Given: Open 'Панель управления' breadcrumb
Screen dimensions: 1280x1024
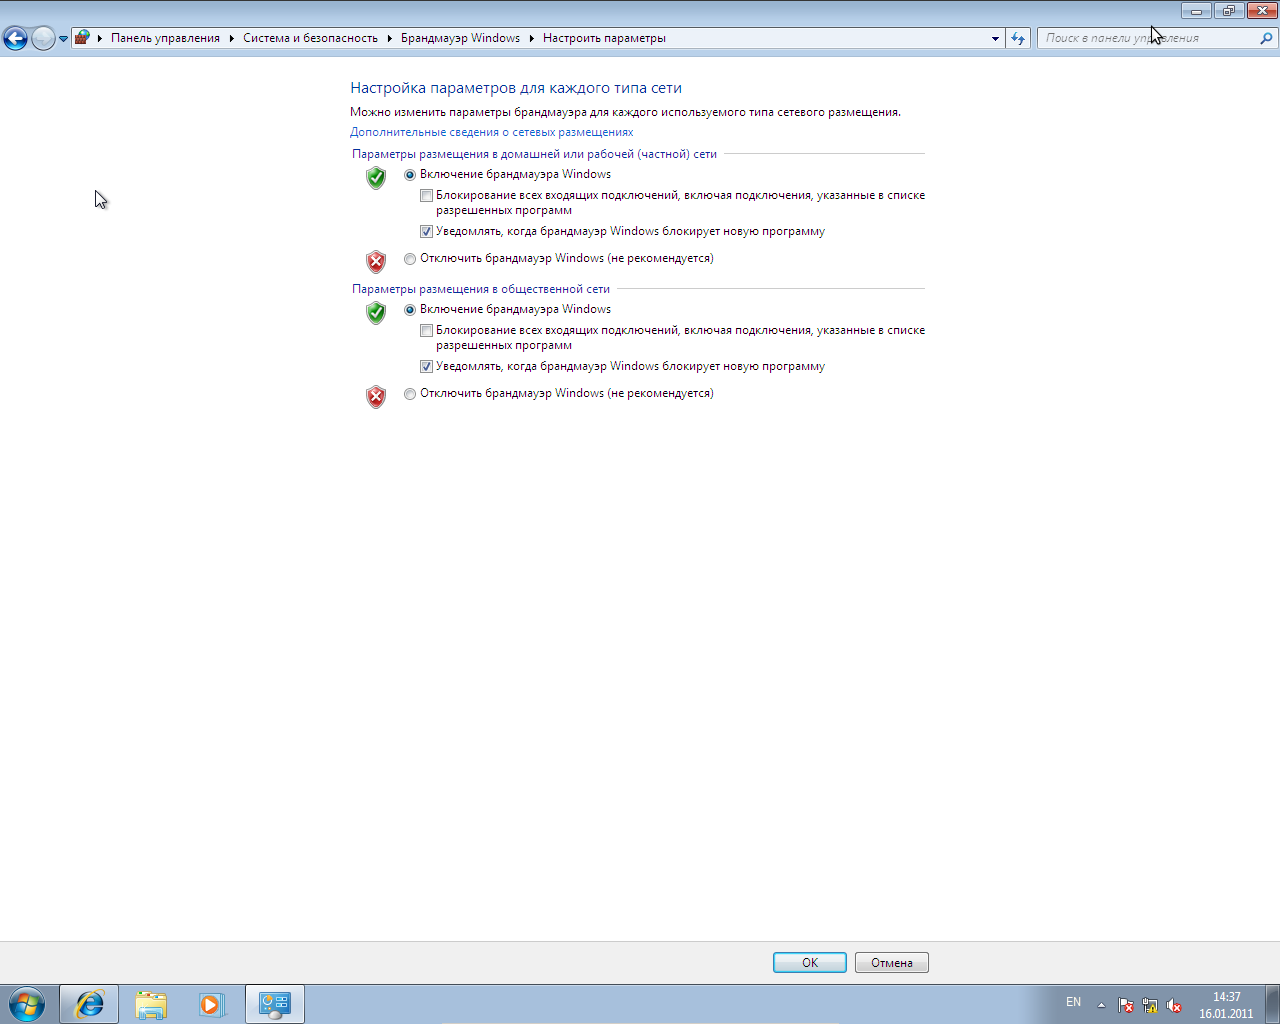Looking at the screenshot, I should [165, 38].
